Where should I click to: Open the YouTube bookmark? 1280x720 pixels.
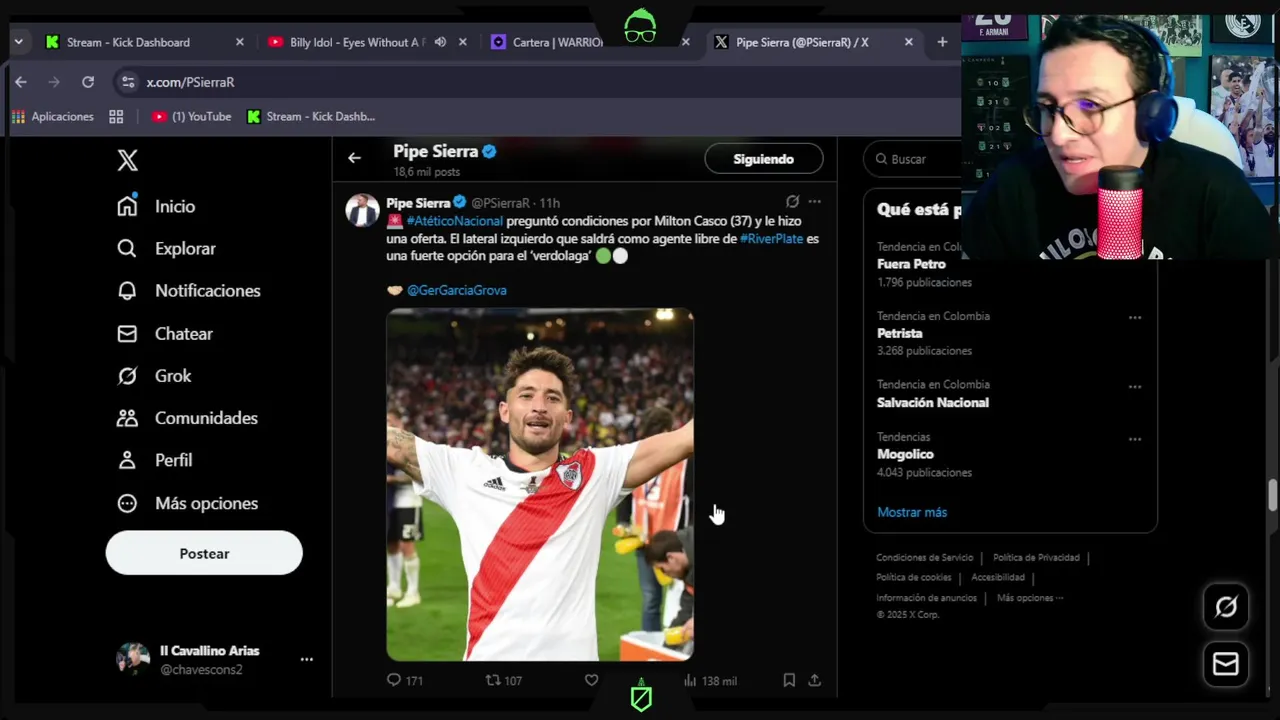coord(191,117)
